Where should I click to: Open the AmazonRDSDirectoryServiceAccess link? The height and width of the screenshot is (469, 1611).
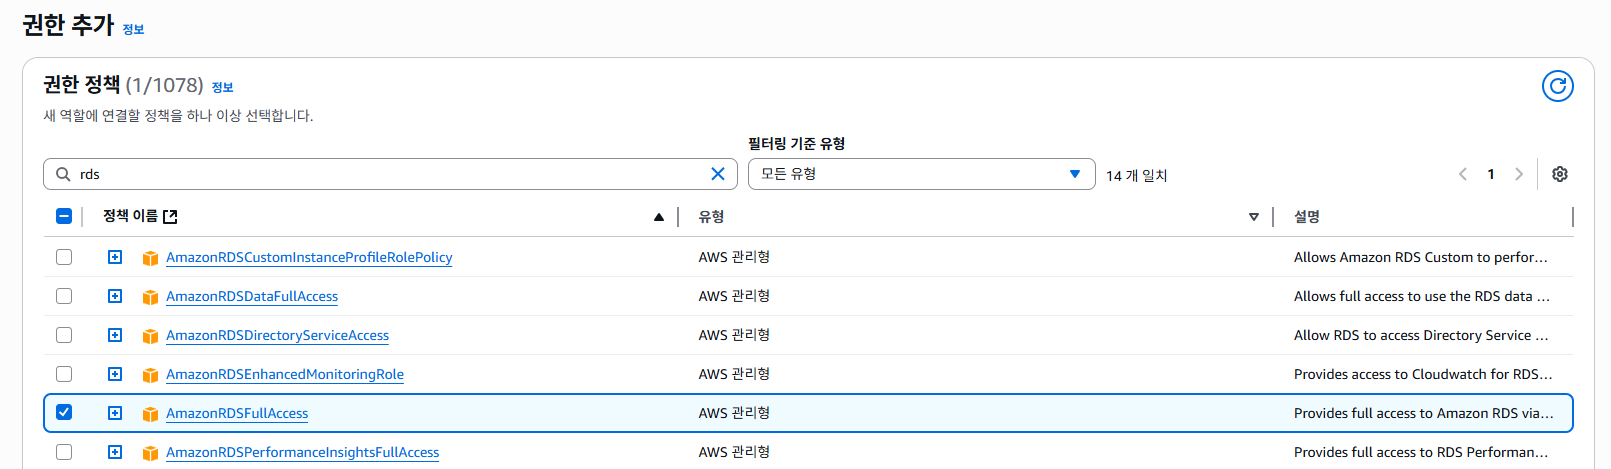[x=277, y=335]
